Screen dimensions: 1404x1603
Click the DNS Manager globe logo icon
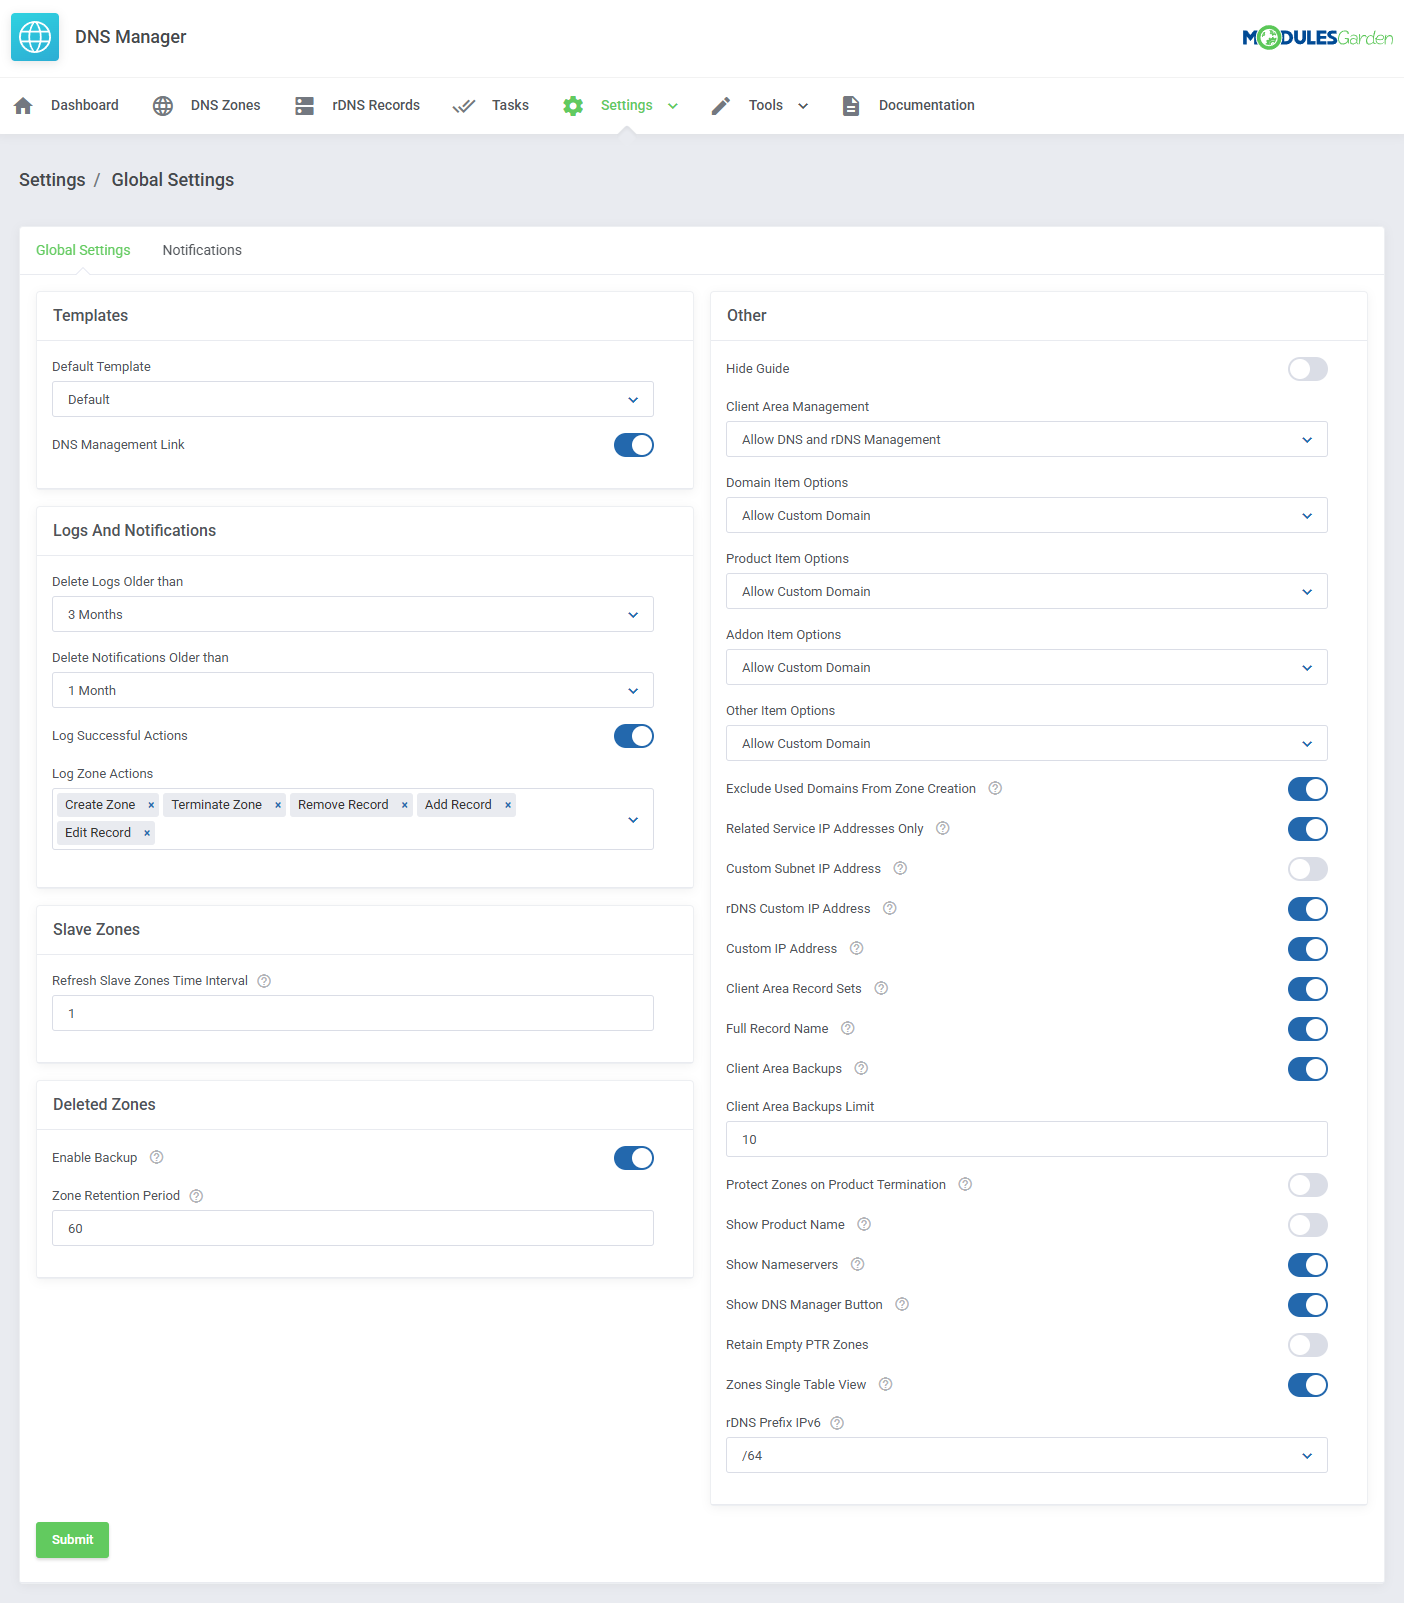(x=35, y=37)
